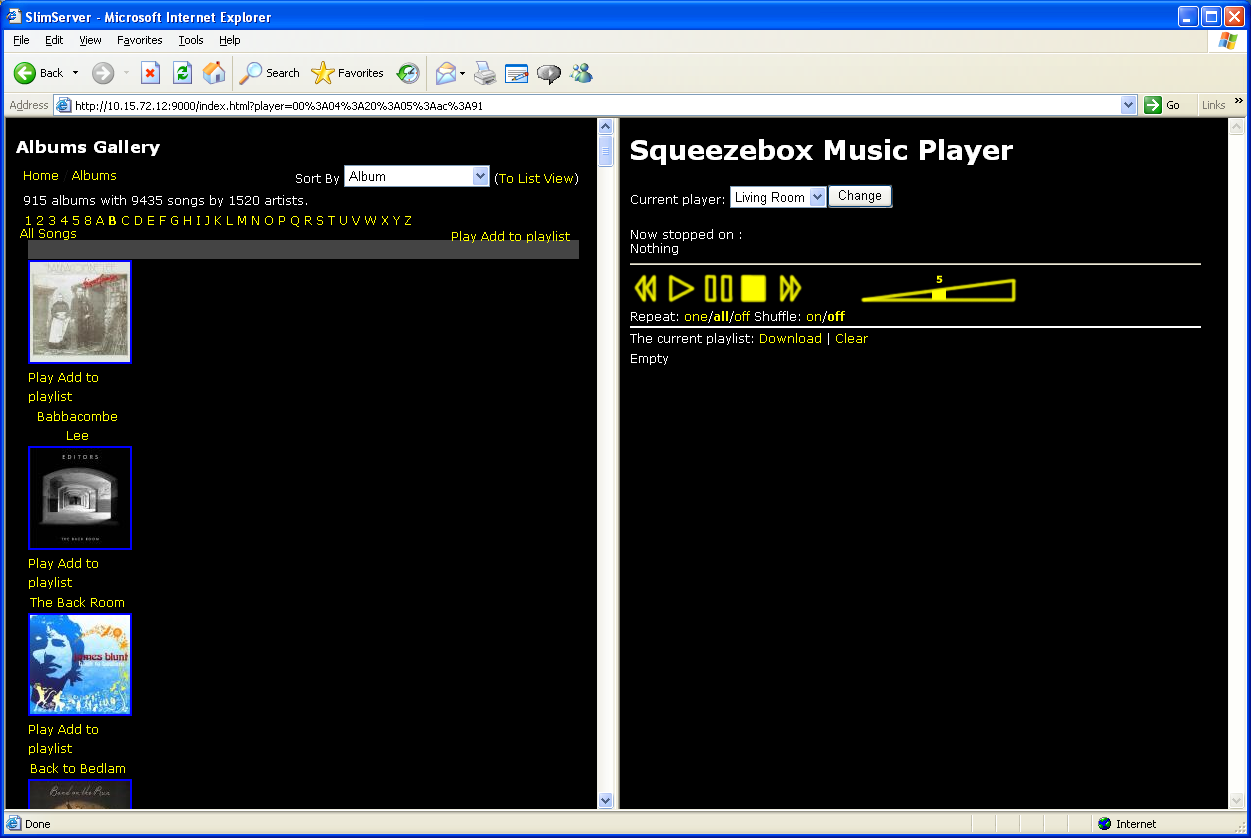The height and width of the screenshot is (838, 1251).
Task: Set Repeat mode to one
Action: click(x=695, y=317)
